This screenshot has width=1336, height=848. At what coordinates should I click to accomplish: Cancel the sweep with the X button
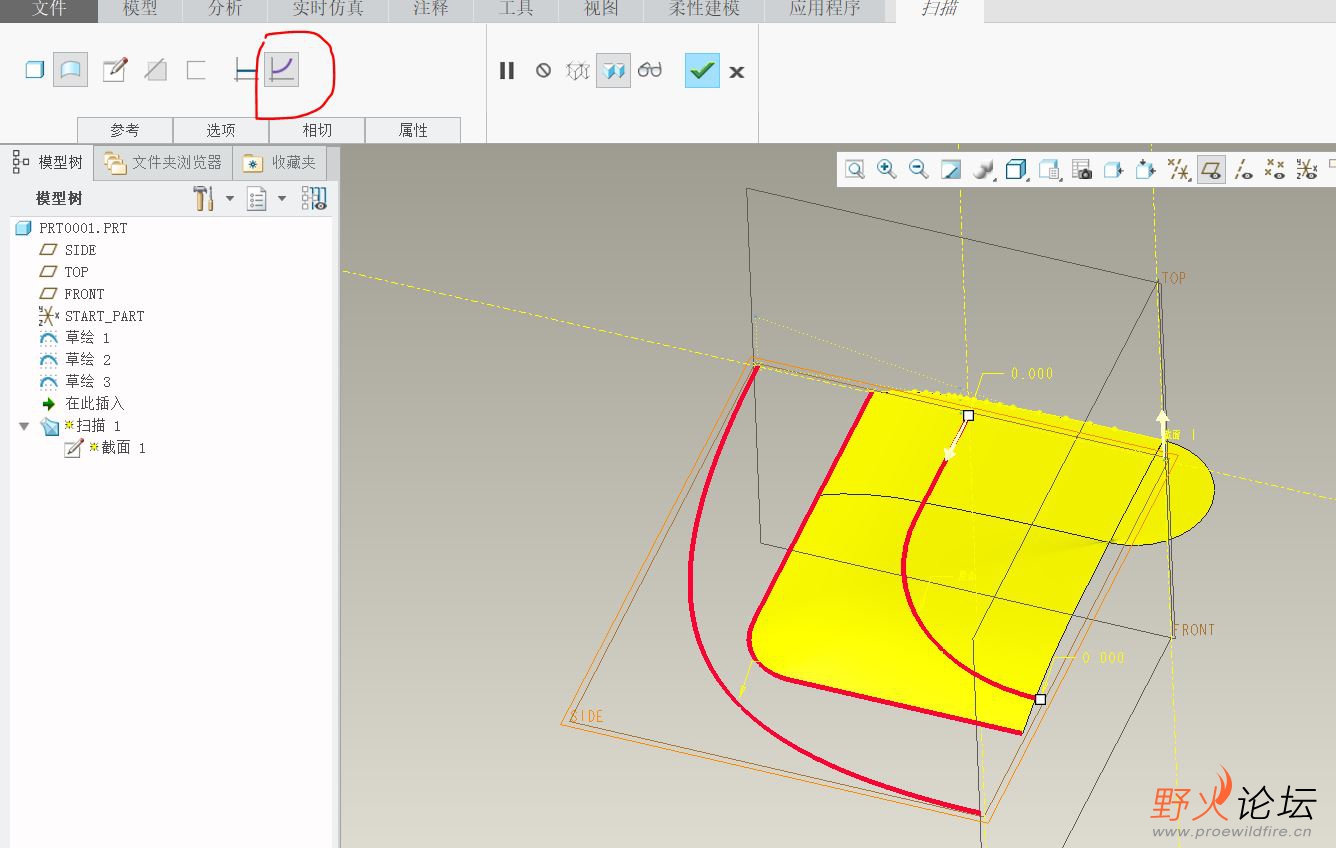point(737,72)
